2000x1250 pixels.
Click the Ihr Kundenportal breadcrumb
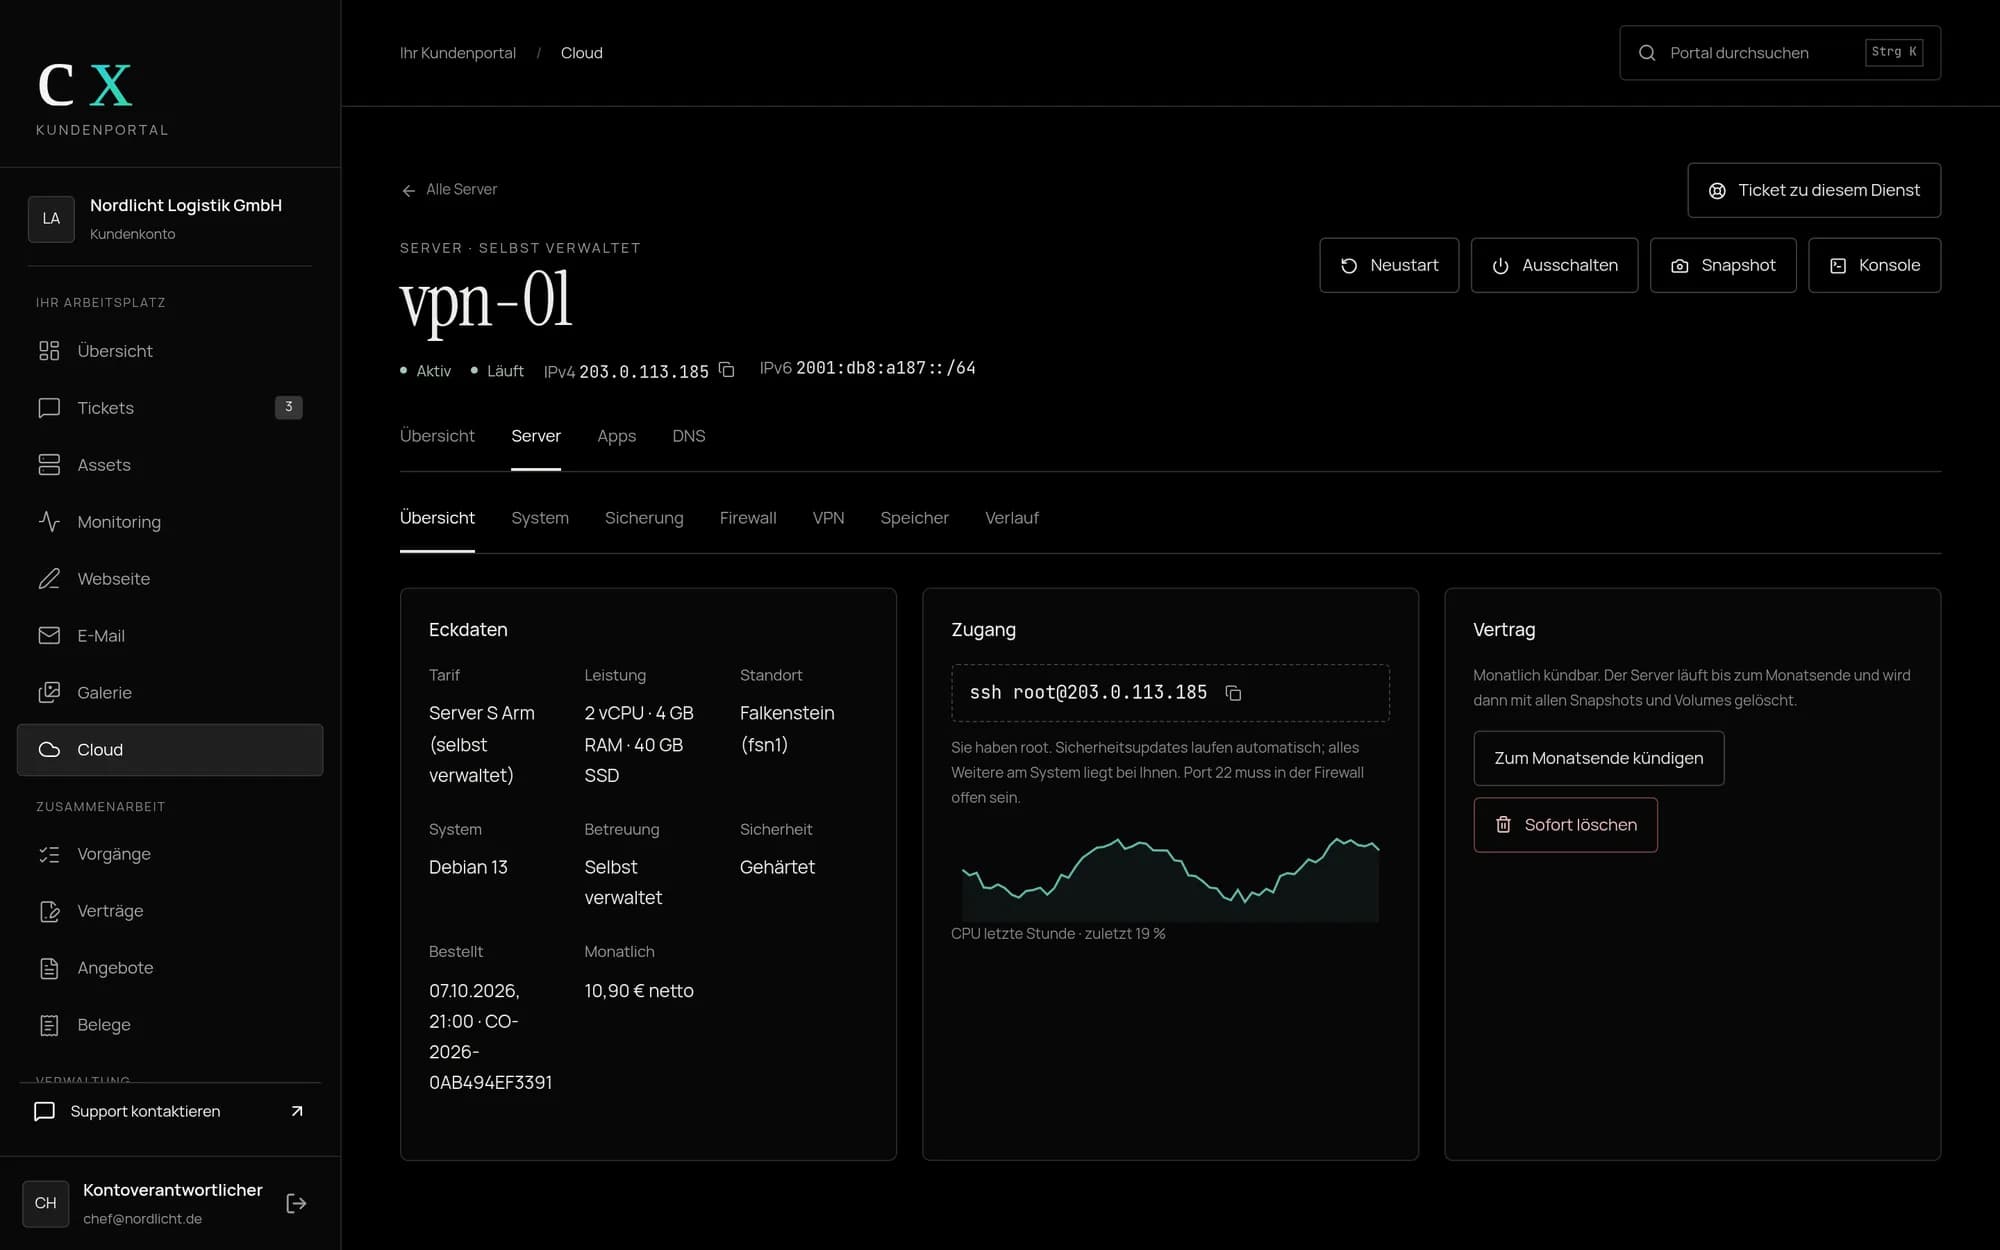coord(458,53)
